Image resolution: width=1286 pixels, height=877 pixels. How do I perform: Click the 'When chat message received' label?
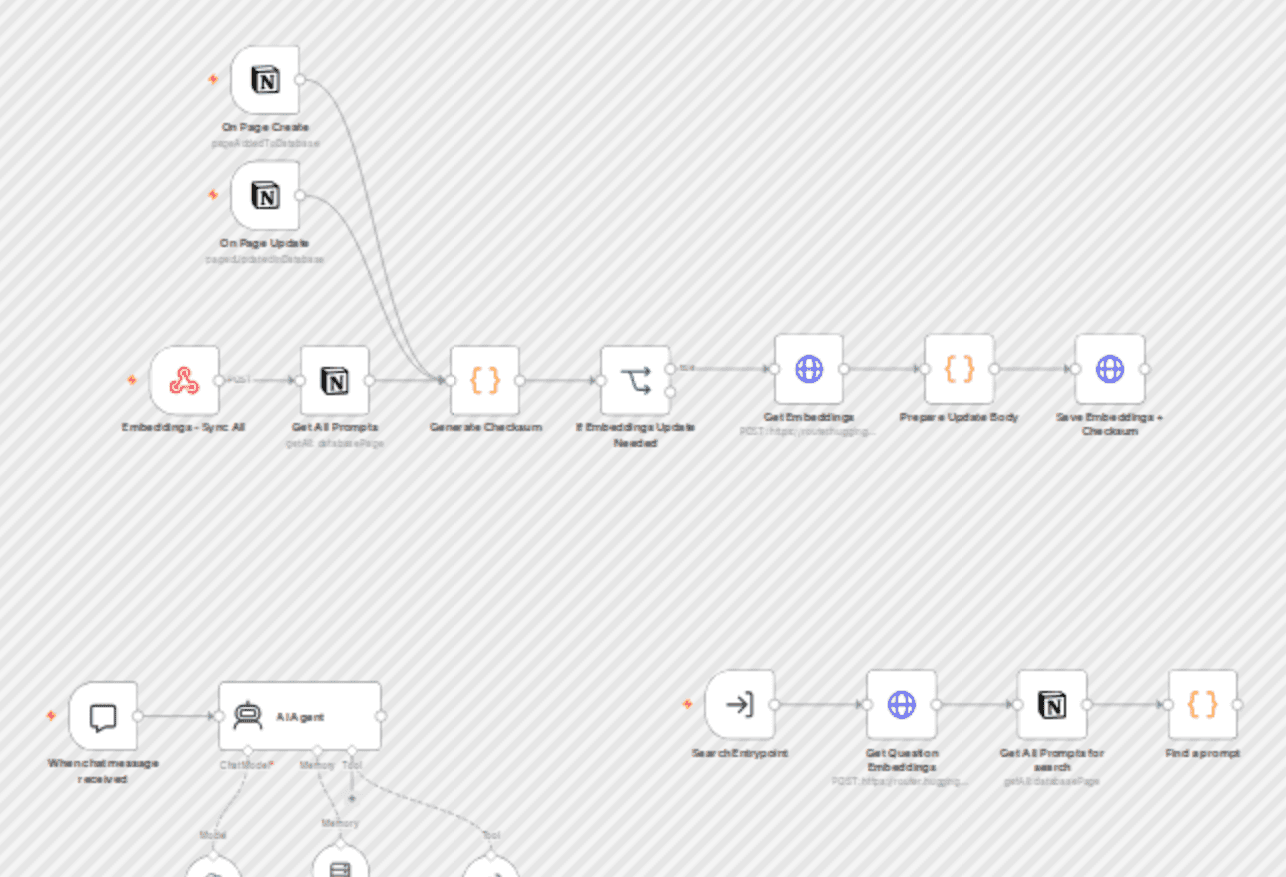(103, 770)
